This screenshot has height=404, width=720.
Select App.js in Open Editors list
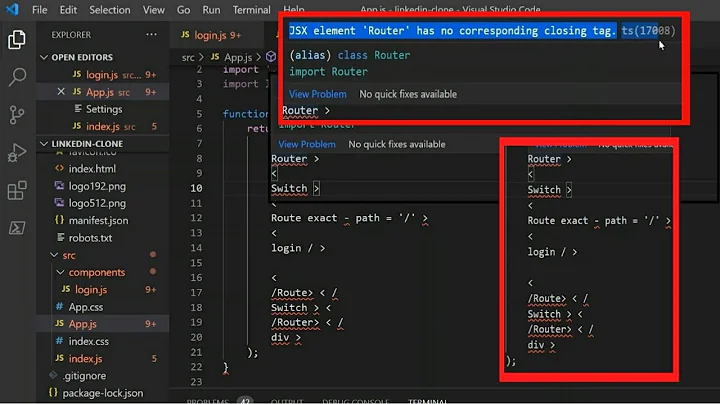(103, 92)
